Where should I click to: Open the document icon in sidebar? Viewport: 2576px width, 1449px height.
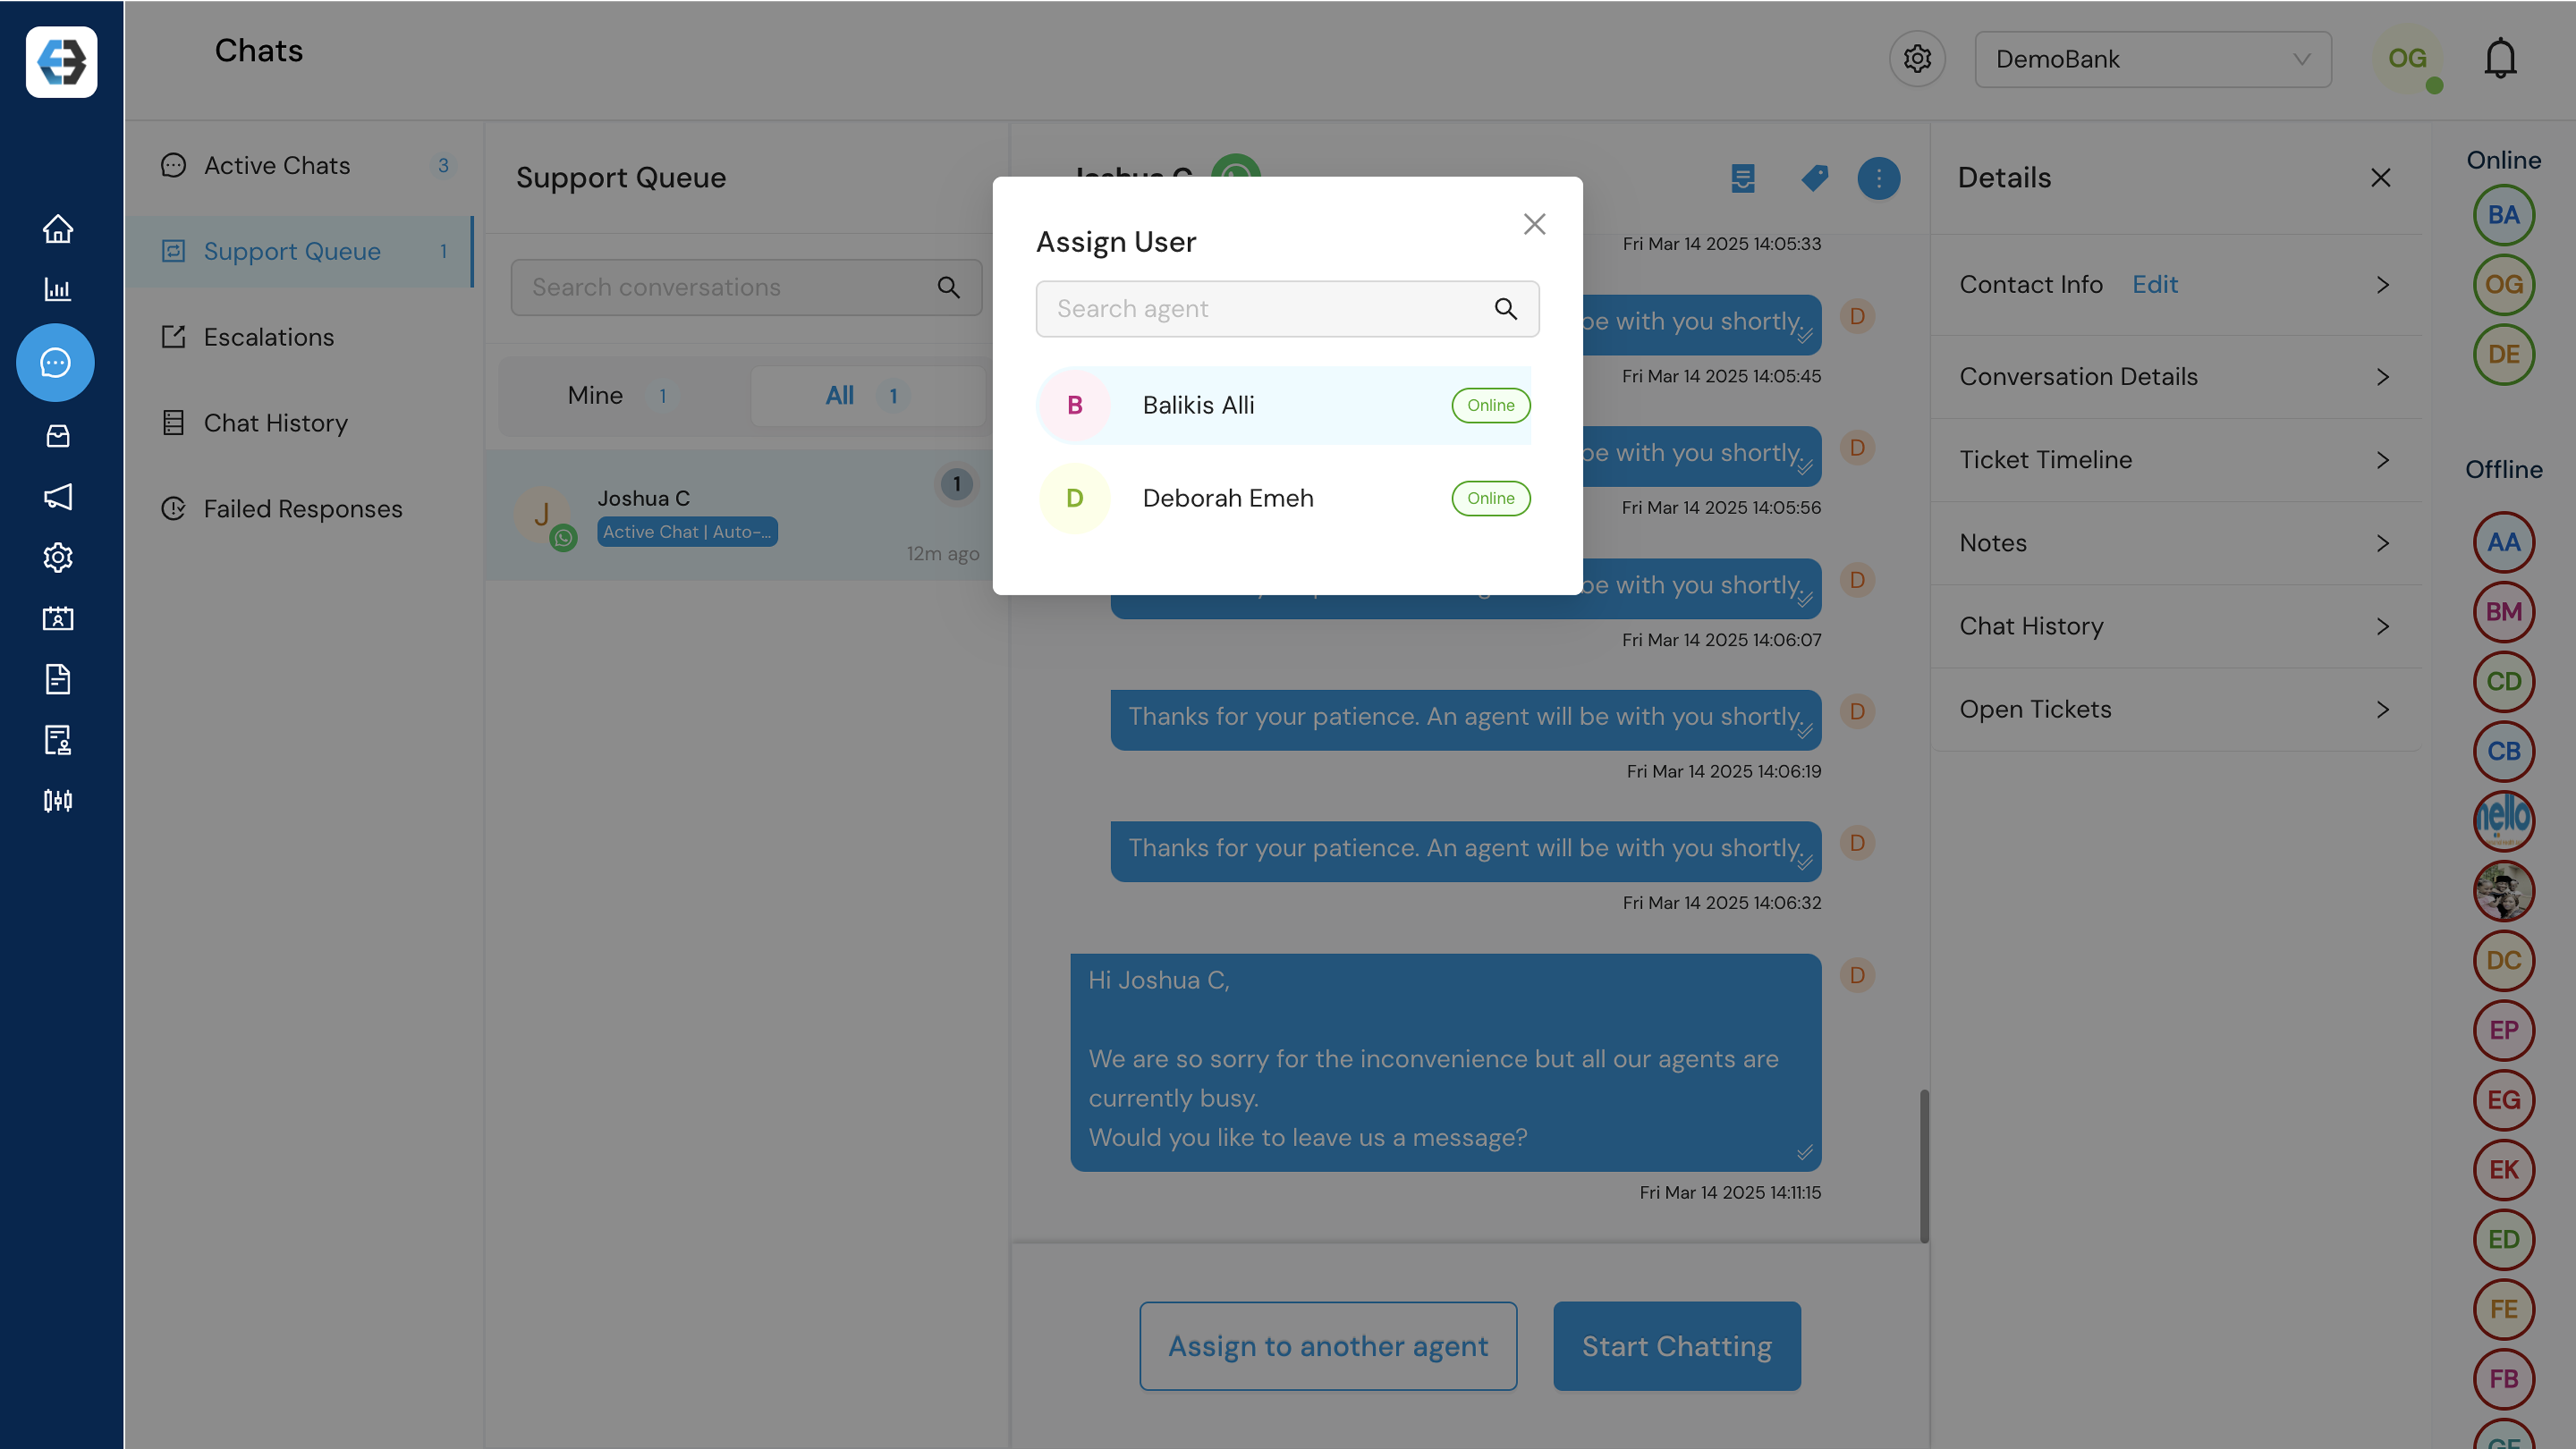(58, 679)
